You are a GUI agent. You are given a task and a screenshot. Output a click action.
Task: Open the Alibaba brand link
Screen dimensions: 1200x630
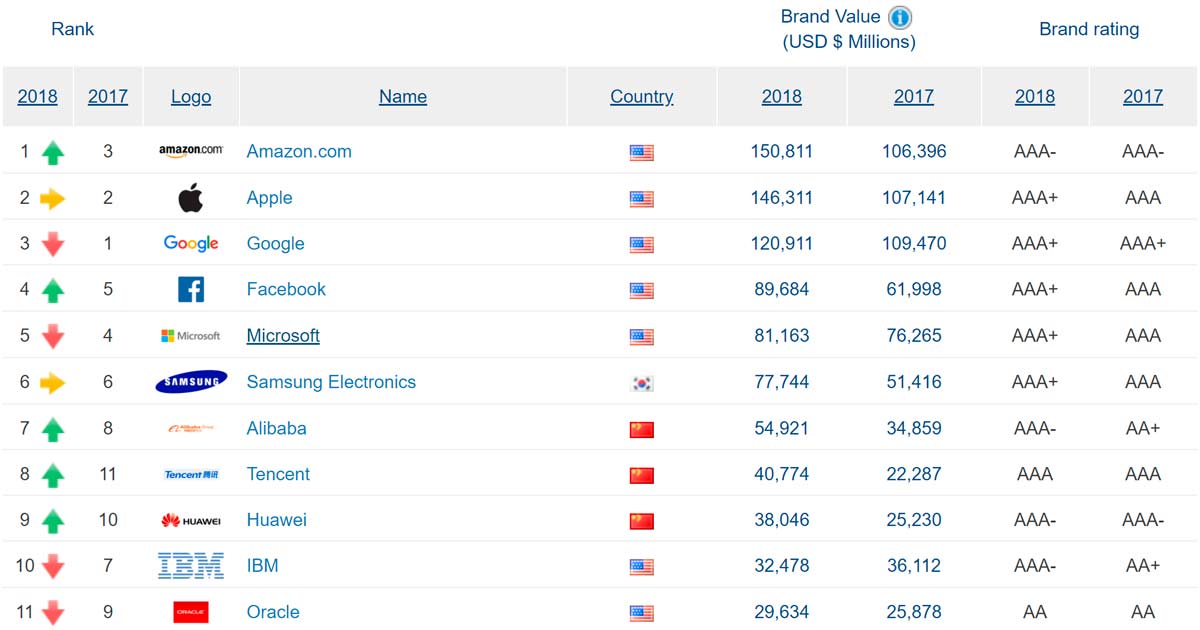pos(277,428)
